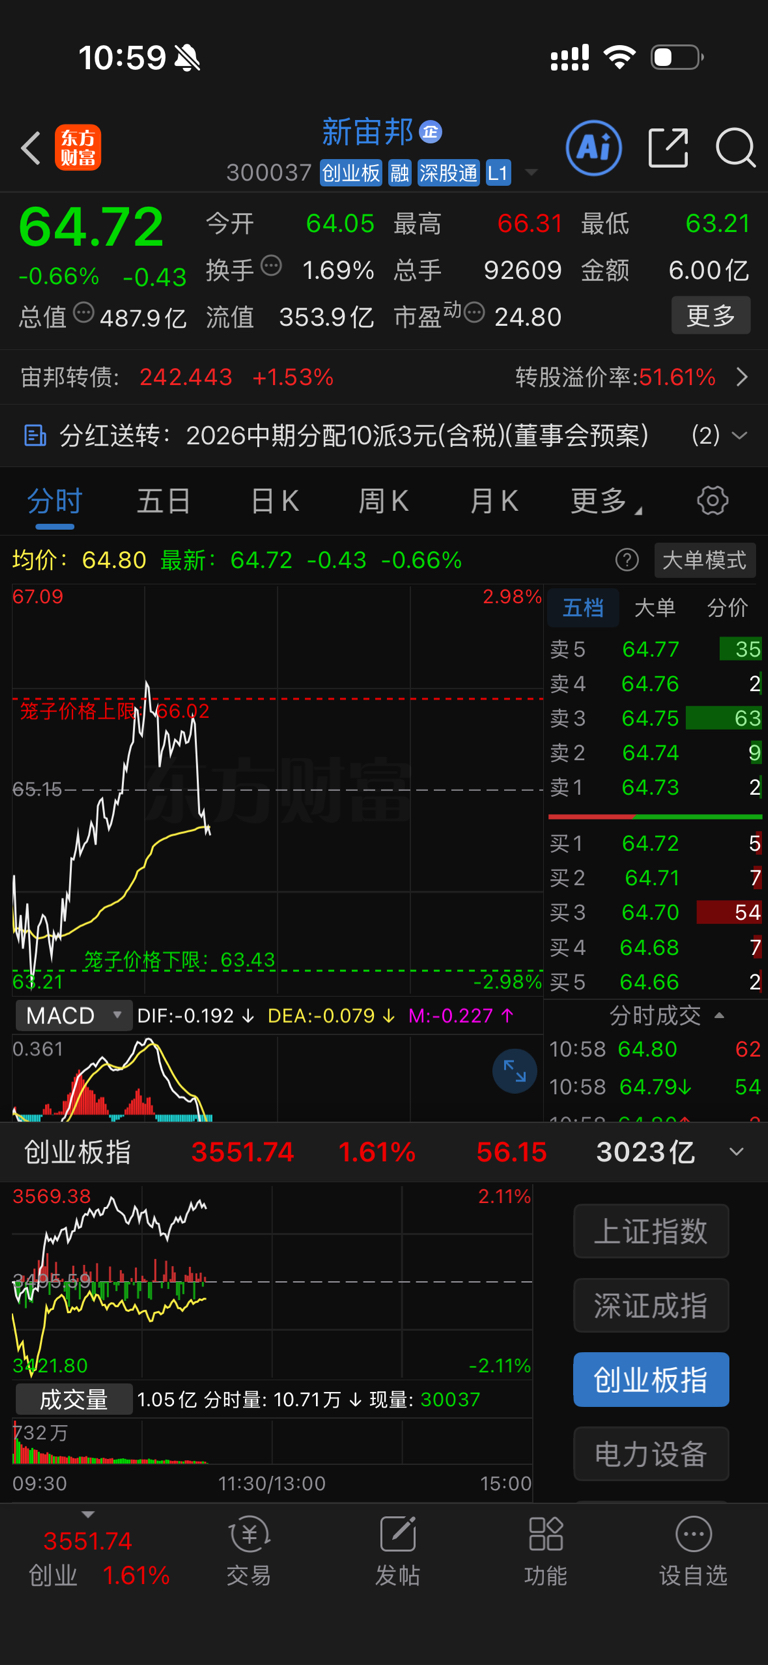This screenshot has height=1665, width=769.
Task: Tap the question mark help icon
Action: (x=627, y=560)
